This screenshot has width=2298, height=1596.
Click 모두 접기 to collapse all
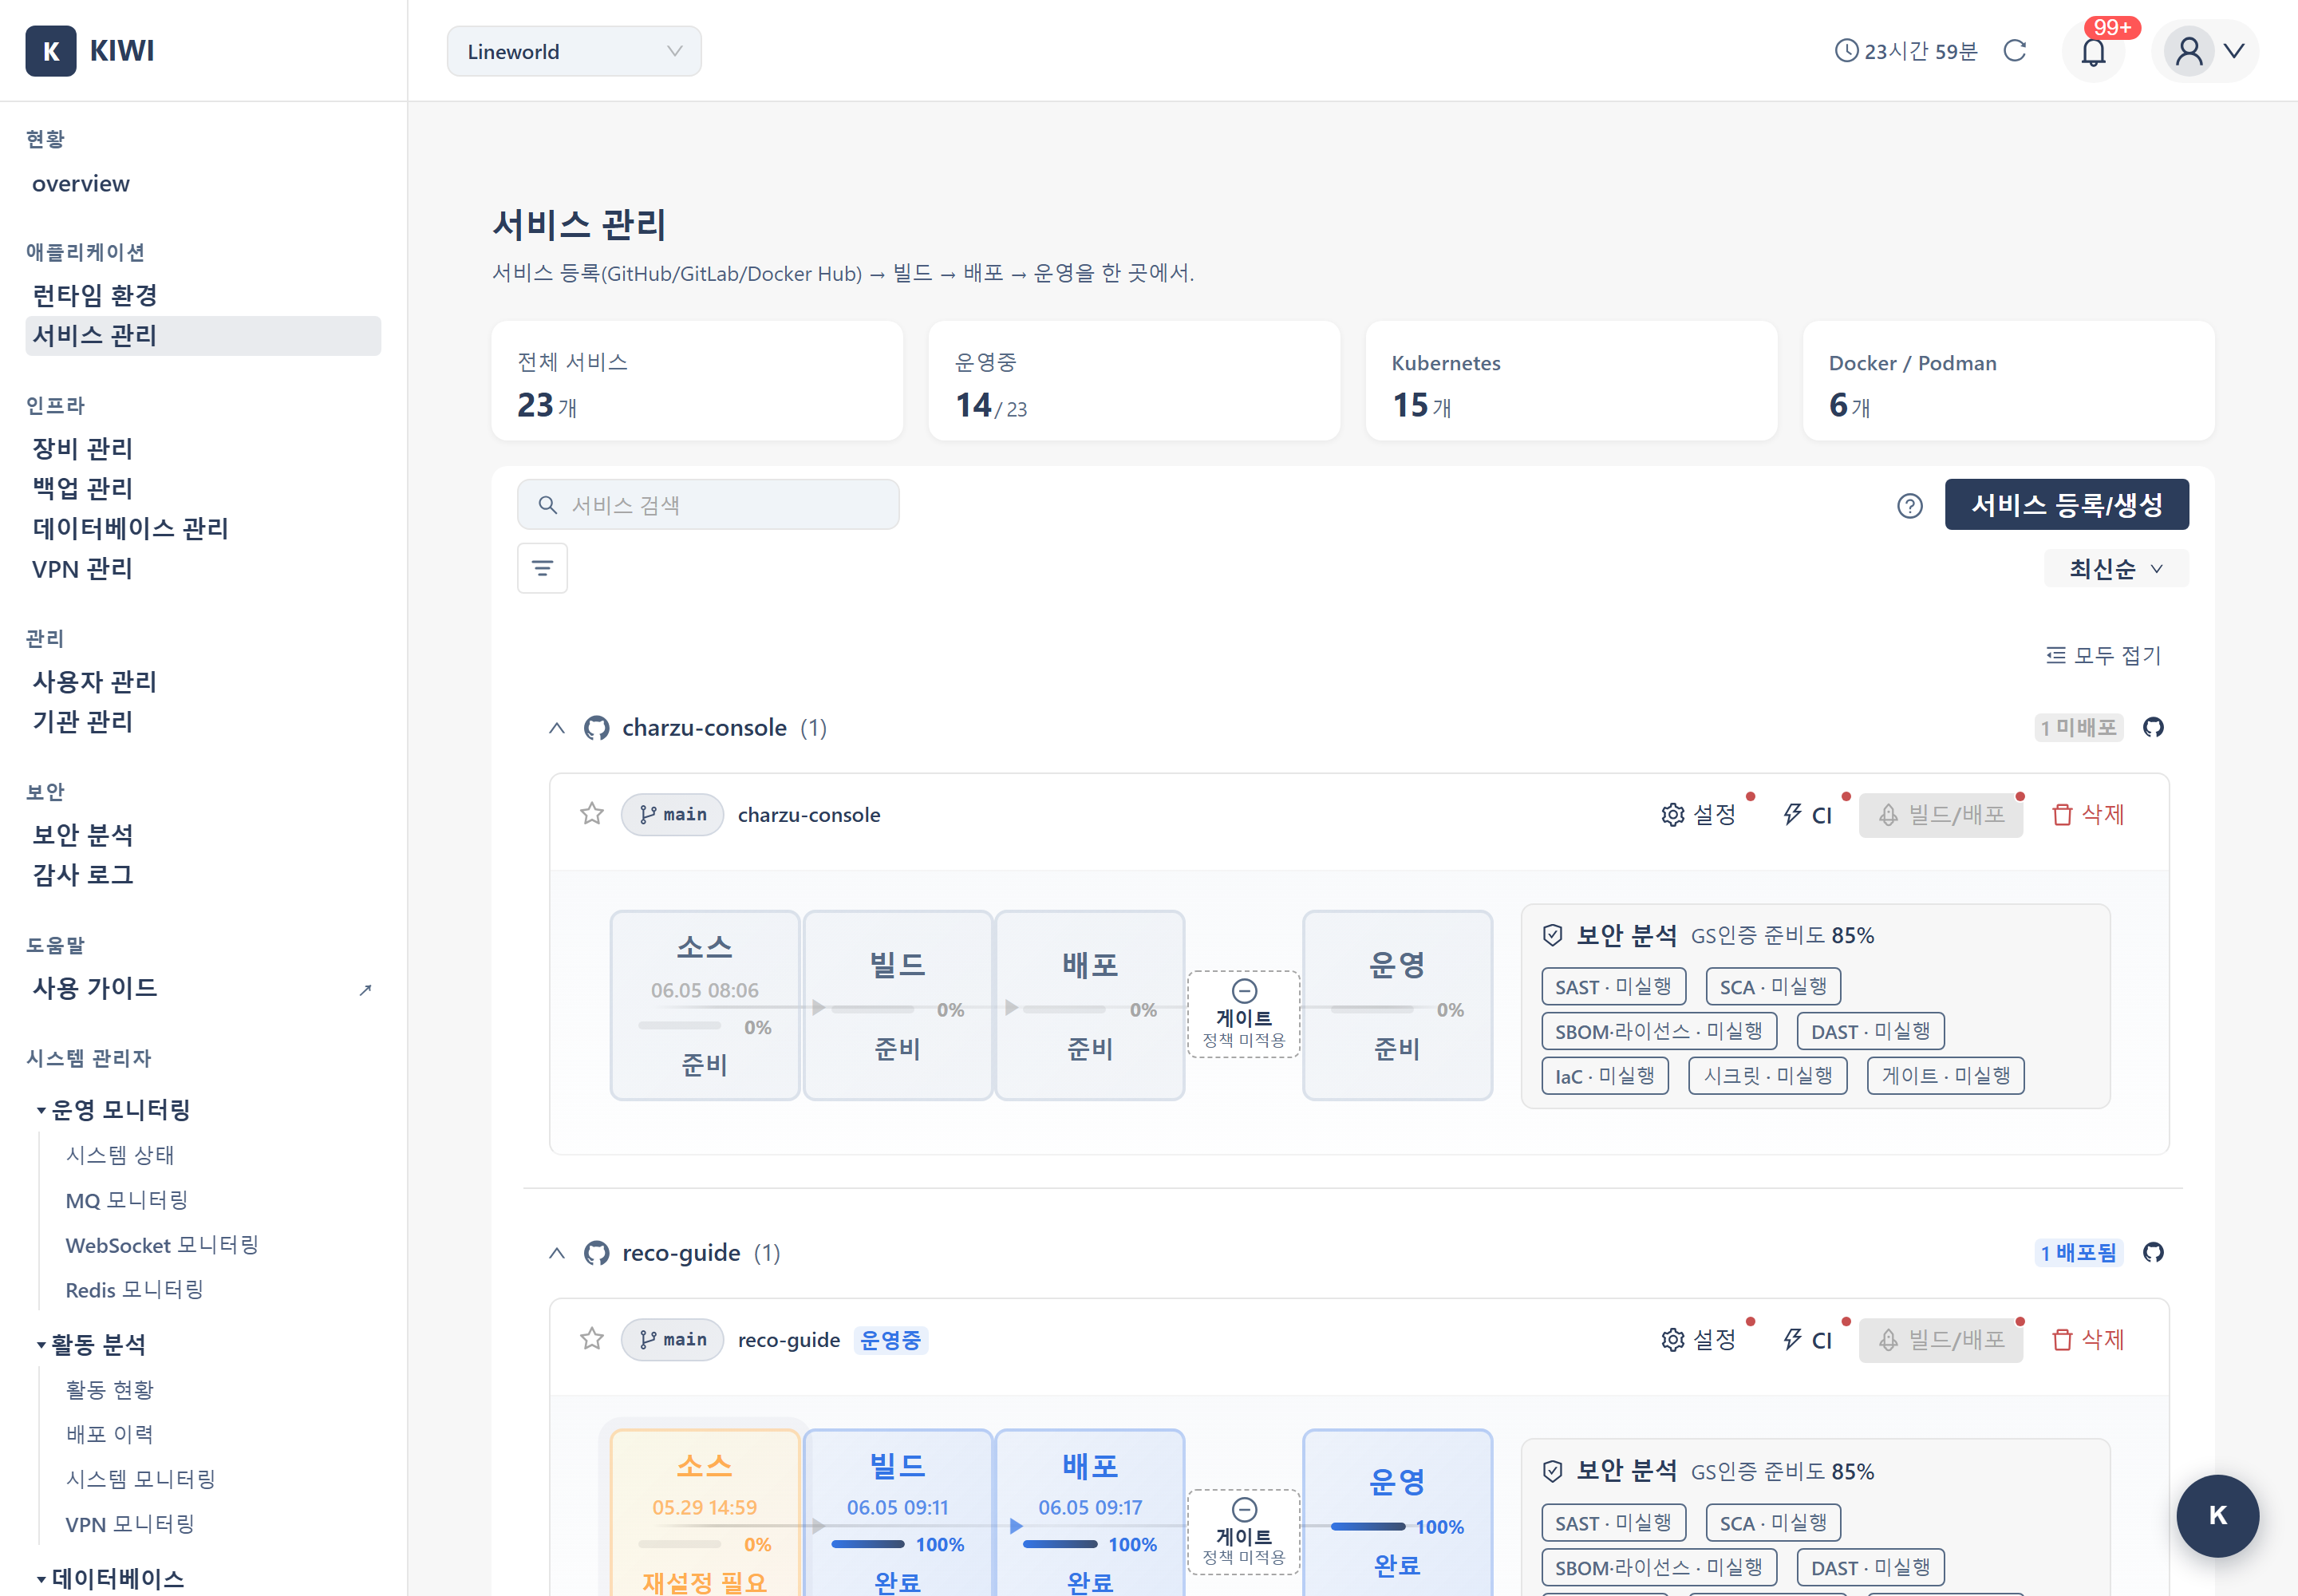[2103, 655]
